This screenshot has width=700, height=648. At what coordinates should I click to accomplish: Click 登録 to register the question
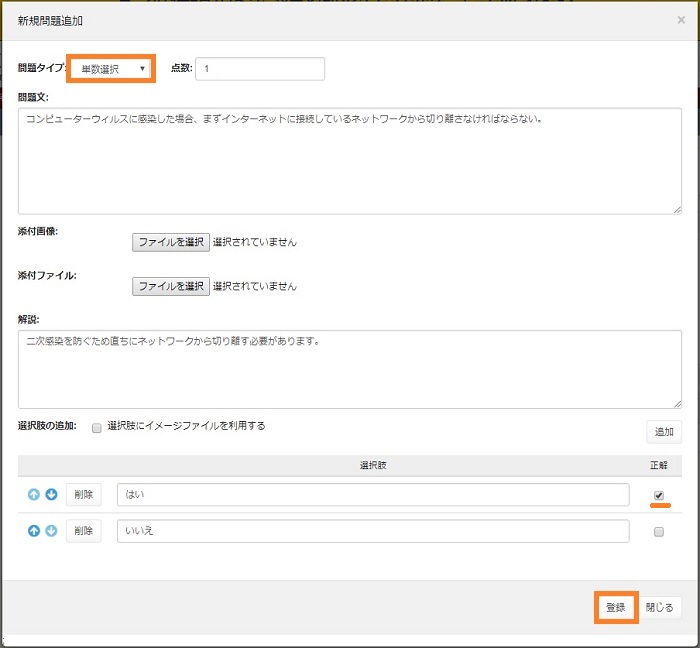tap(615, 607)
